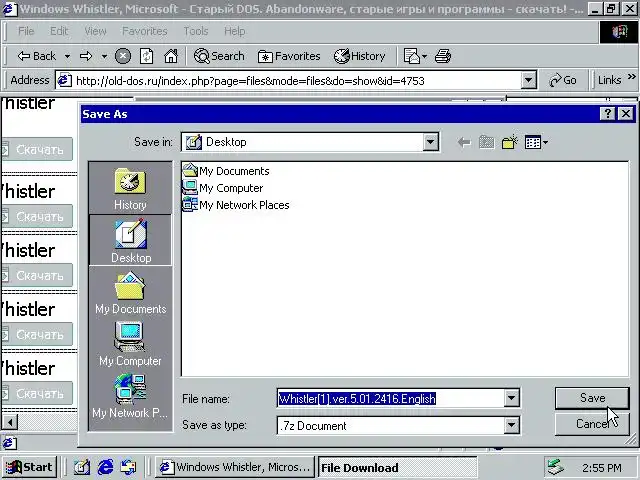The width and height of the screenshot is (640, 480).
Task: Expand the File name dropdown arrow
Action: point(511,398)
